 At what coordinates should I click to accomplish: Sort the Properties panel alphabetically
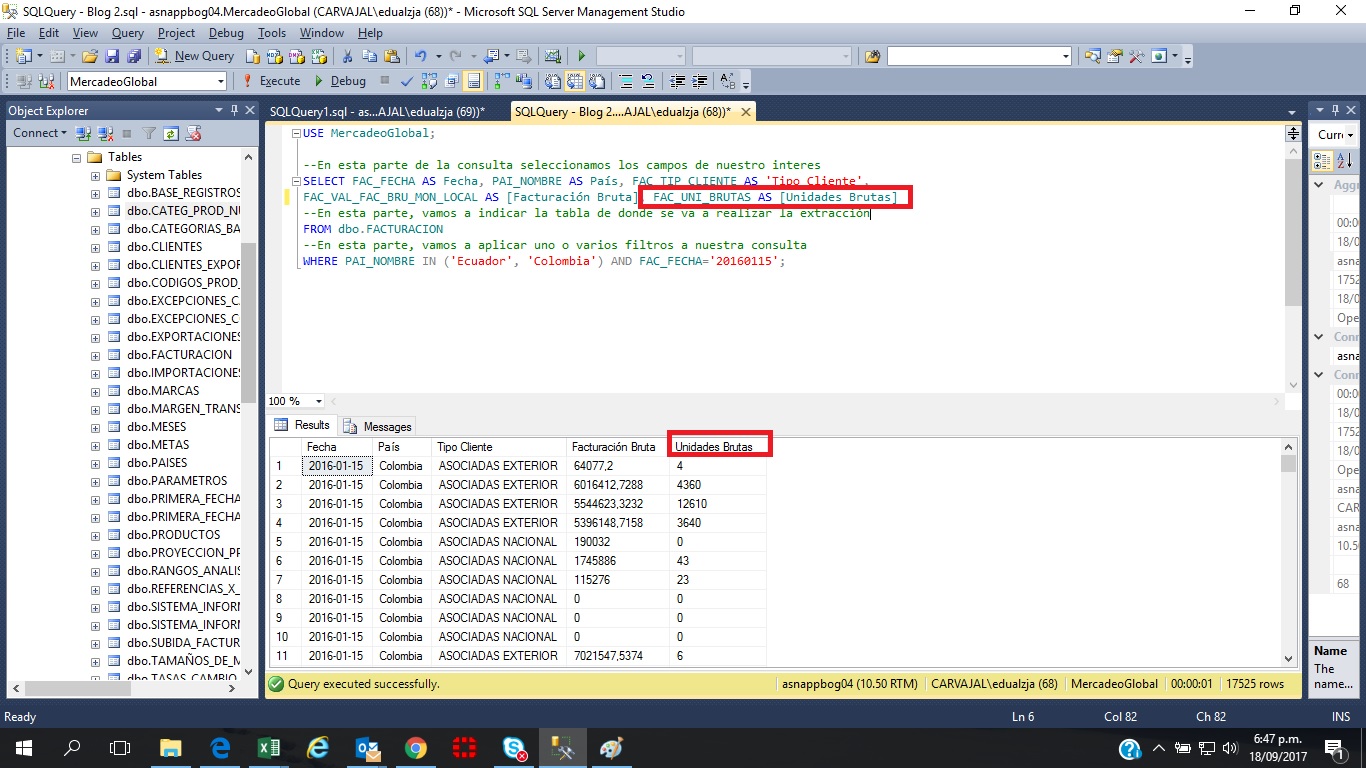pos(1344,160)
